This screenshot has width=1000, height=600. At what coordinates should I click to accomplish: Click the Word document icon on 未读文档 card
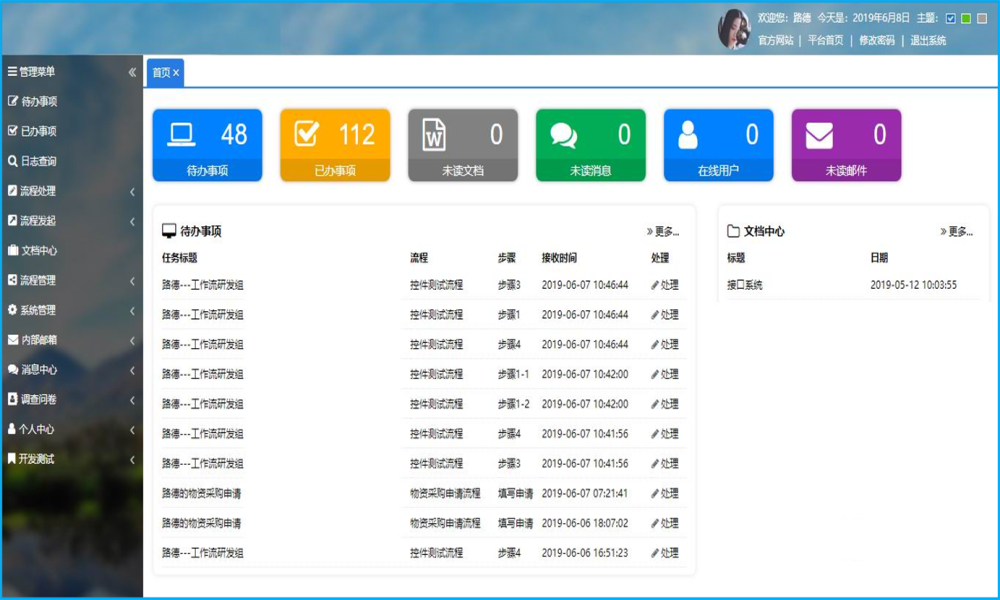pos(434,135)
